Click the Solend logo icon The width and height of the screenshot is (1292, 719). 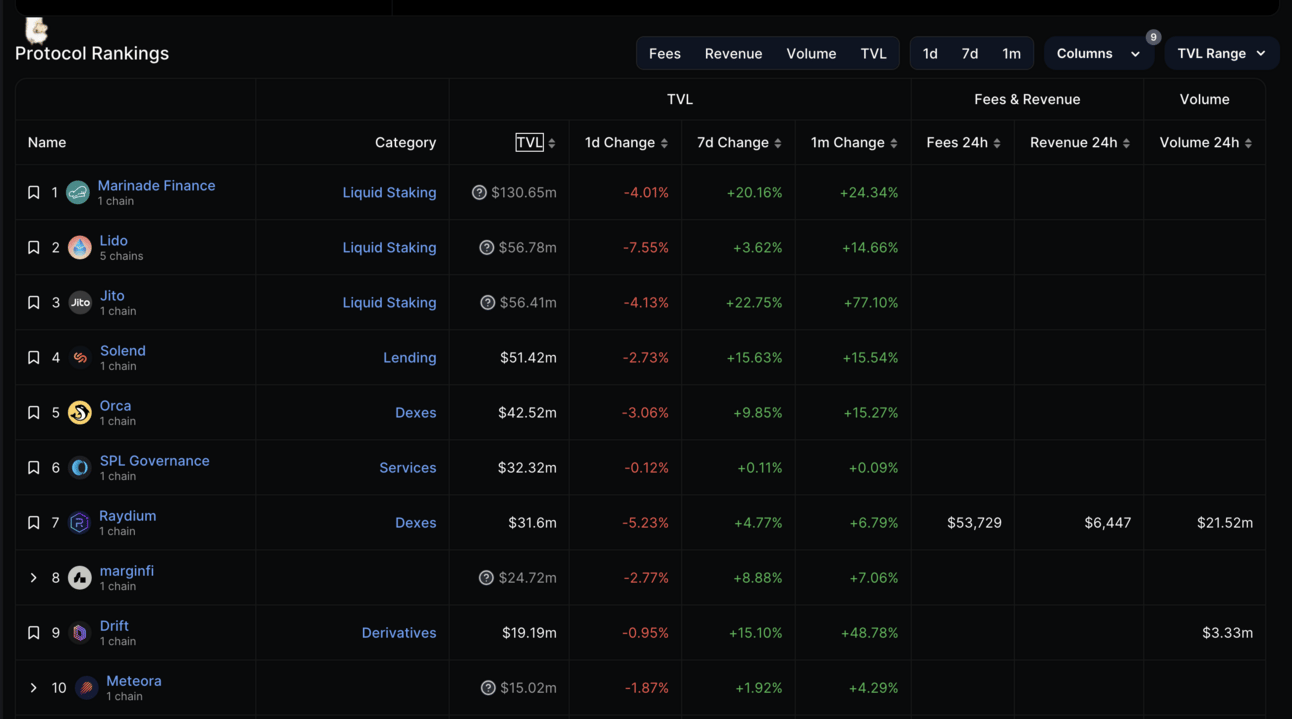(80, 357)
